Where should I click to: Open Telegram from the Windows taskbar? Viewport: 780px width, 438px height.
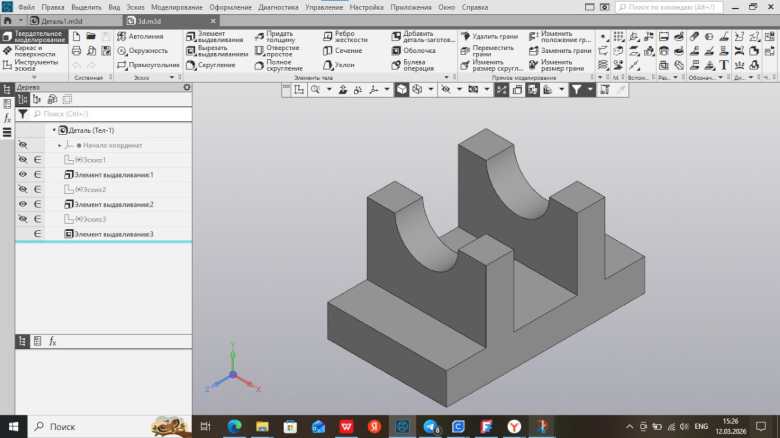coord(431,426)
